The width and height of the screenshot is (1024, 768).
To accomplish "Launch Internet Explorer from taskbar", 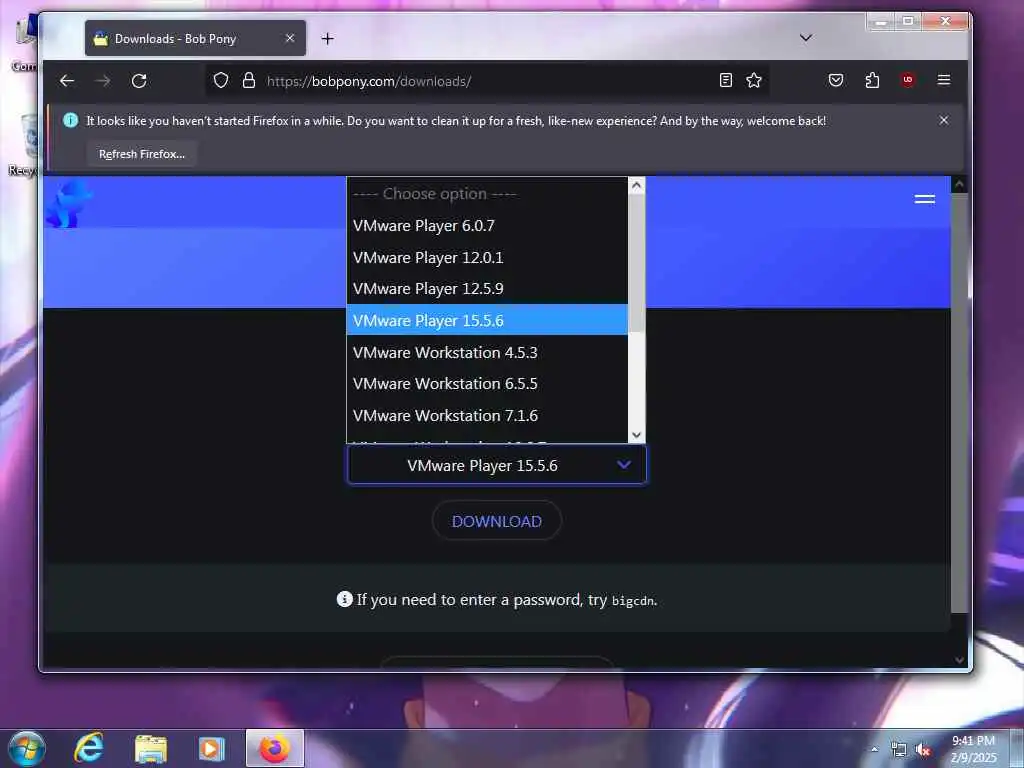I will point(89,748).
